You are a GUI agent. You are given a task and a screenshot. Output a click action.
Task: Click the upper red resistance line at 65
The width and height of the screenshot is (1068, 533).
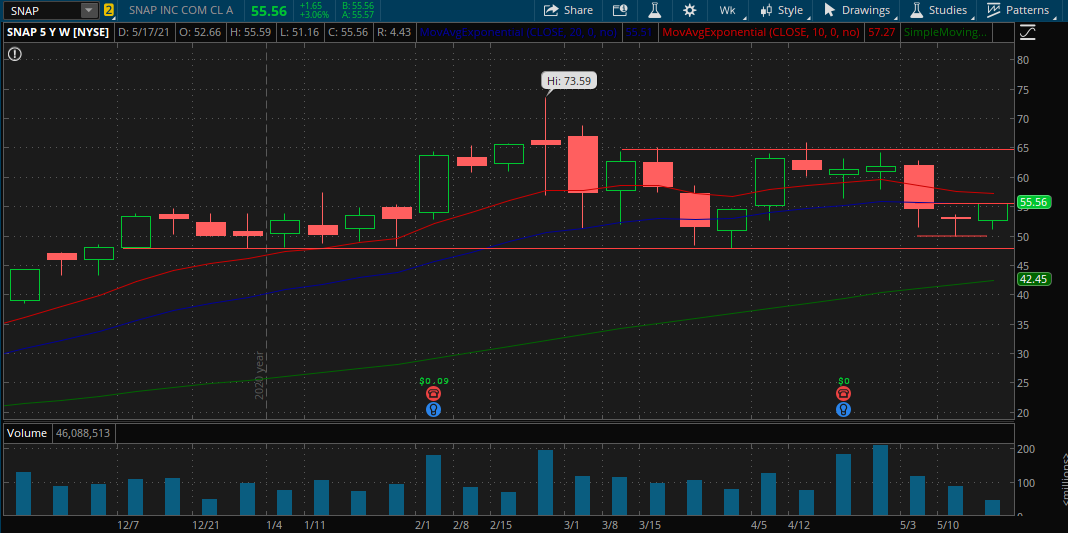coord(817,149)
